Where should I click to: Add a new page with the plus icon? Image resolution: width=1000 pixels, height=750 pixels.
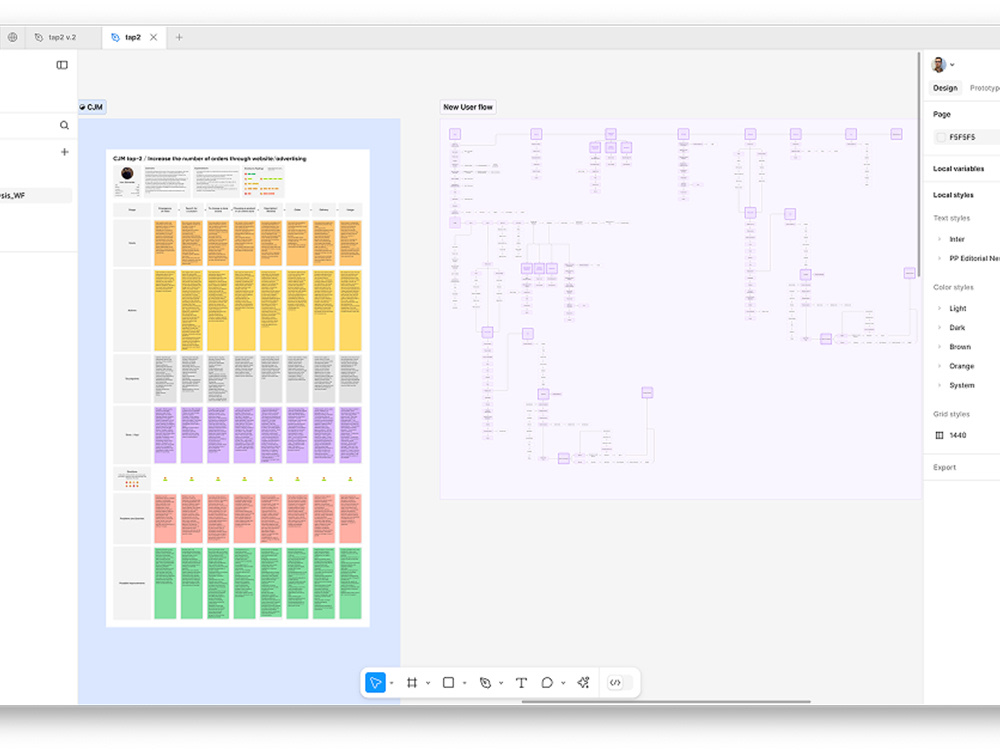coord(64,152)
